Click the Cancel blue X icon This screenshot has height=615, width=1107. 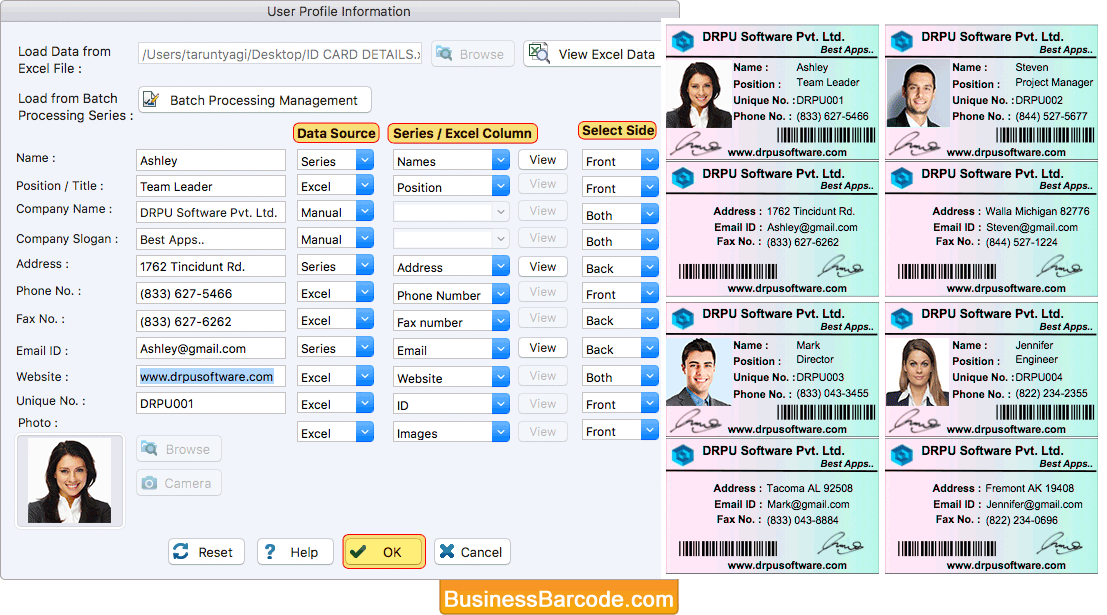coord(446,551)
